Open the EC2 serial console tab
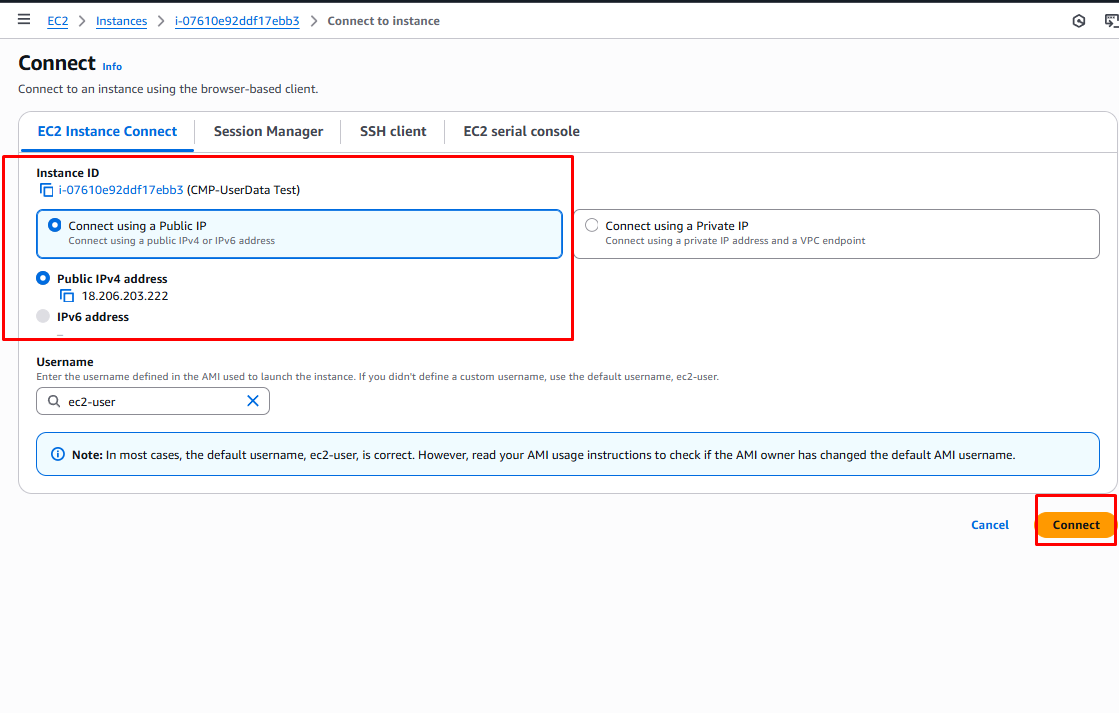This screenshot has height=713, width=1119. tap(521, 131)
